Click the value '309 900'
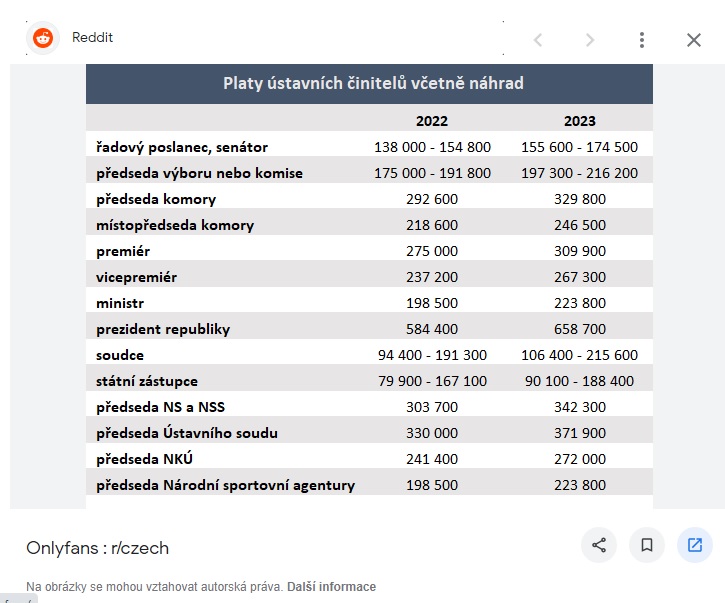 [580, 251]
